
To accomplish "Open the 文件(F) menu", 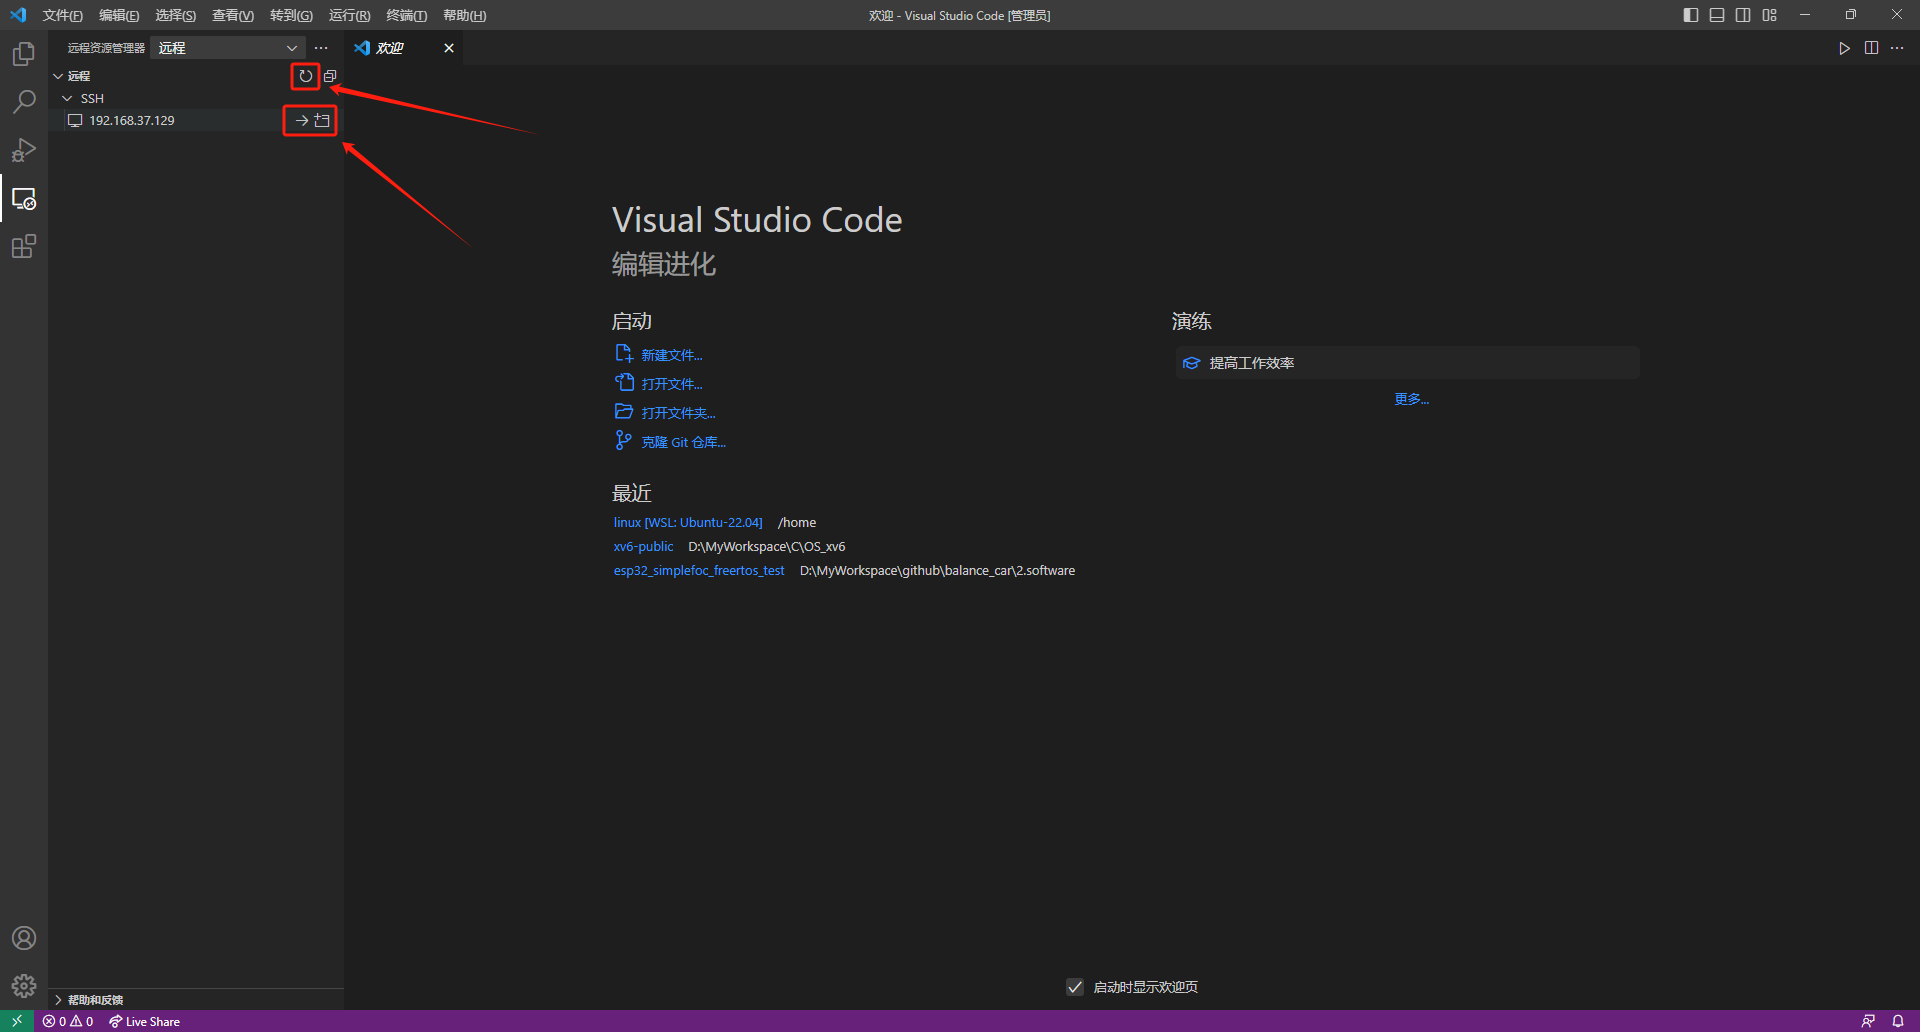I will tap(63, 15).
